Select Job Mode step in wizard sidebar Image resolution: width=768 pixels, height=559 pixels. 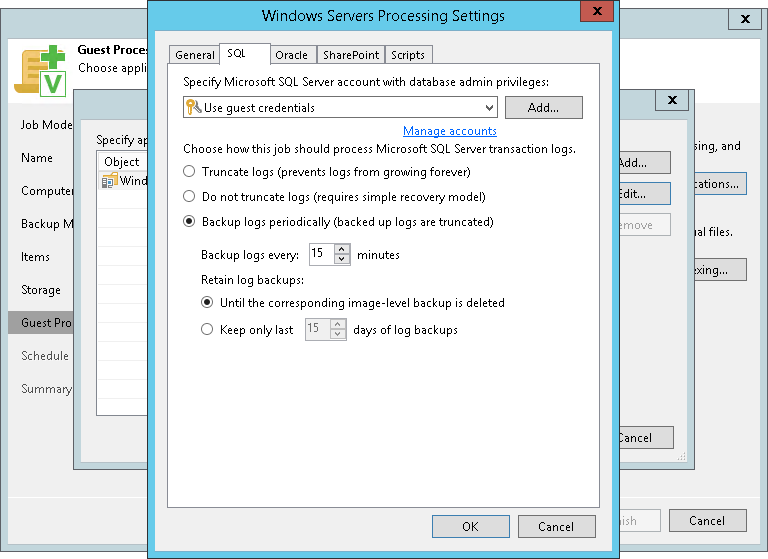coord(47,125)
